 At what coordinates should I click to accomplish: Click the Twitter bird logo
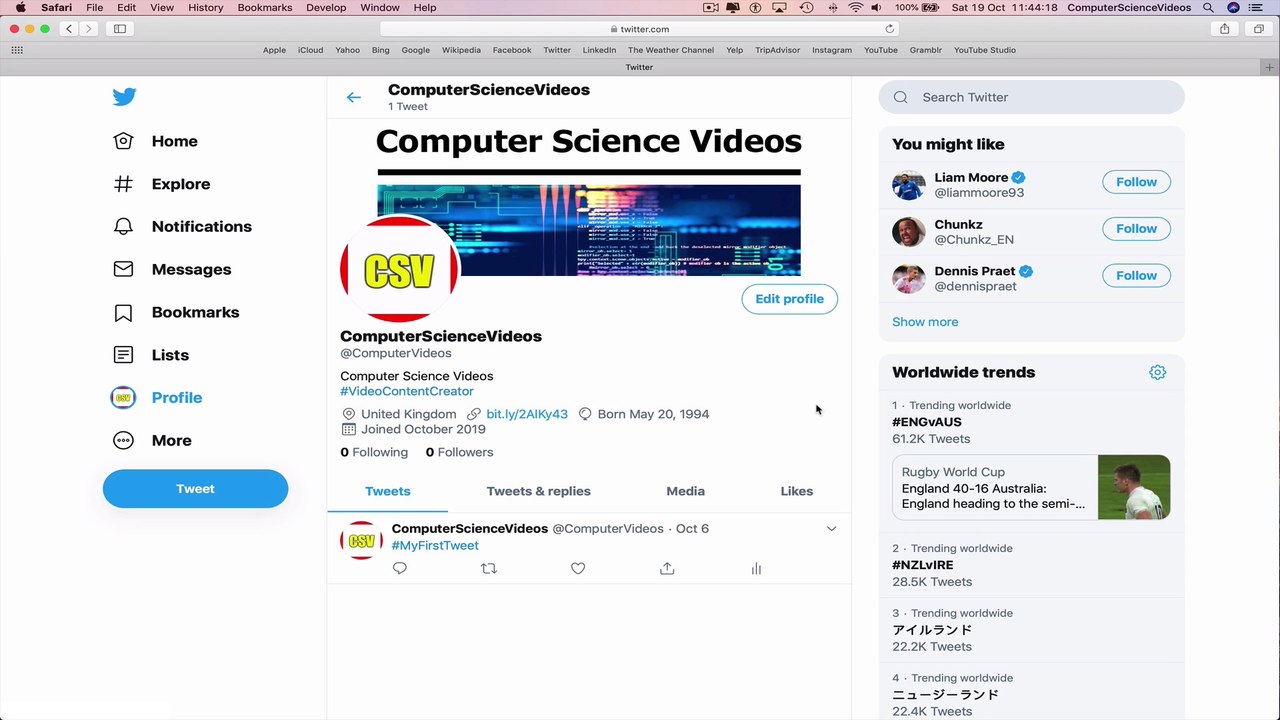point(124,97)
